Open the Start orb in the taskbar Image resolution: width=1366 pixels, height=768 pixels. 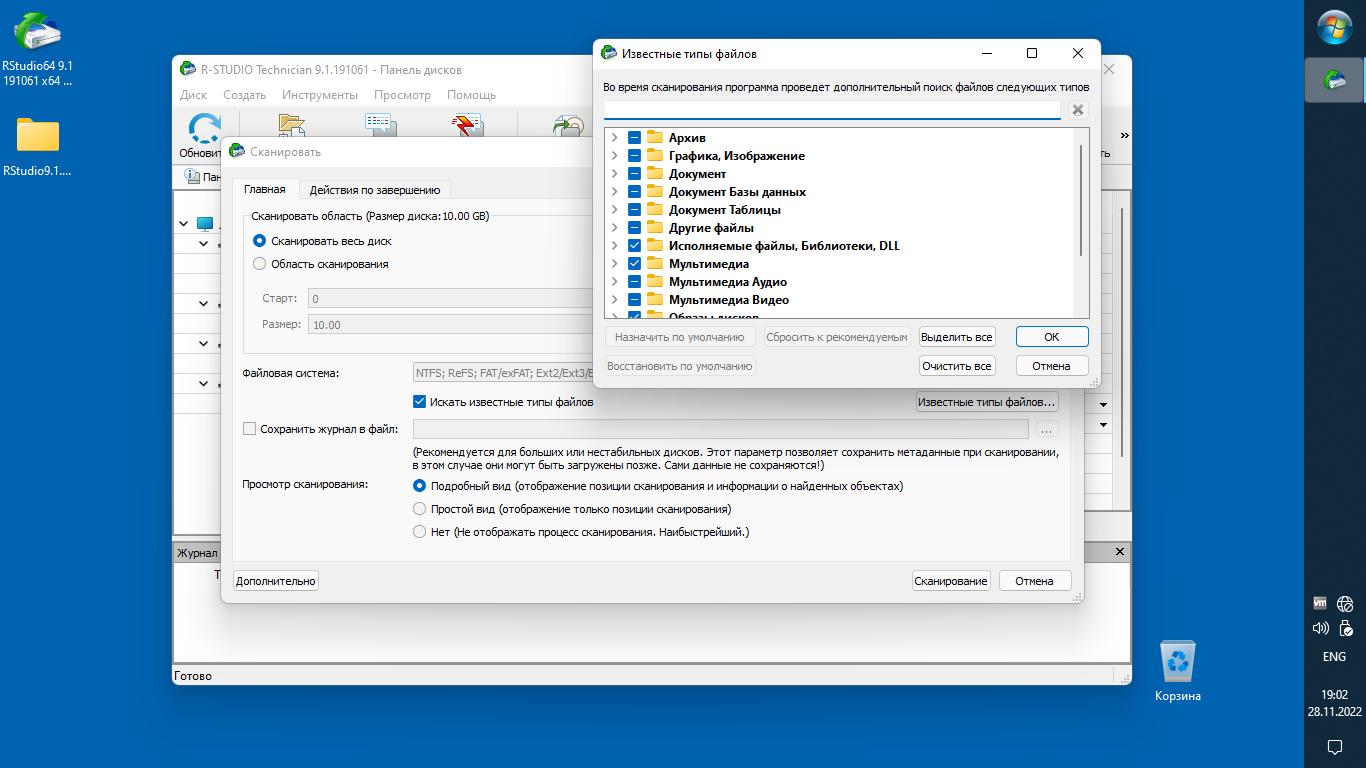pyautogui.click(x=1334, y=27)
